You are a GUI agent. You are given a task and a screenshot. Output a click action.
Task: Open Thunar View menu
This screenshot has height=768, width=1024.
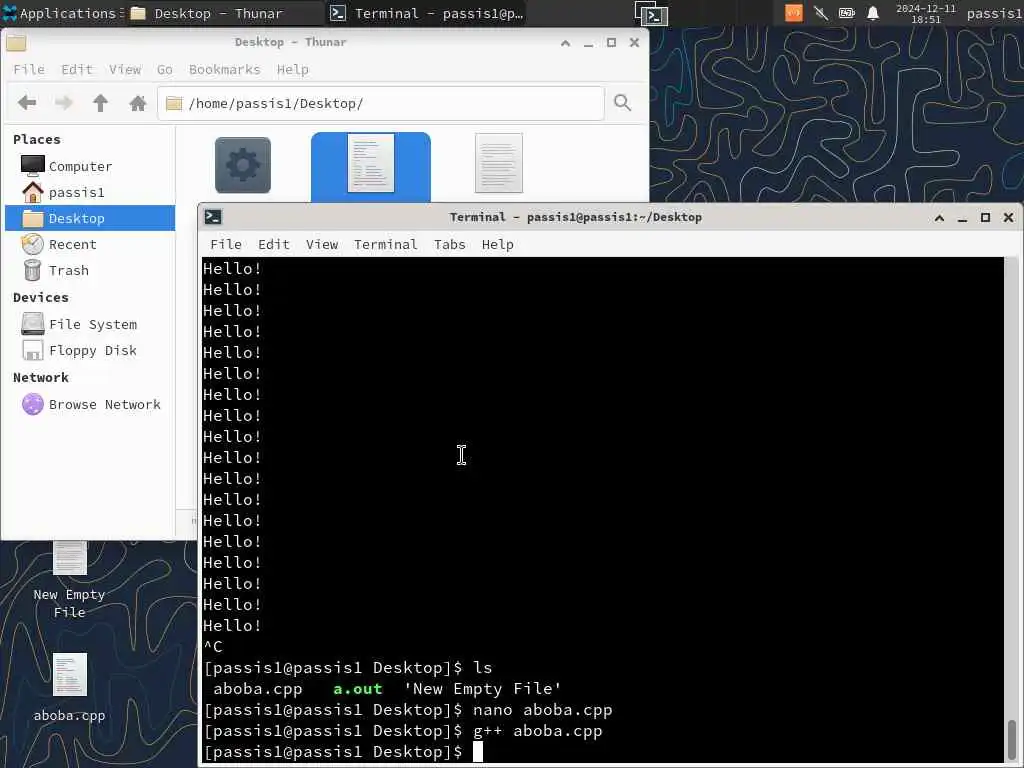(x=125, y=69)
